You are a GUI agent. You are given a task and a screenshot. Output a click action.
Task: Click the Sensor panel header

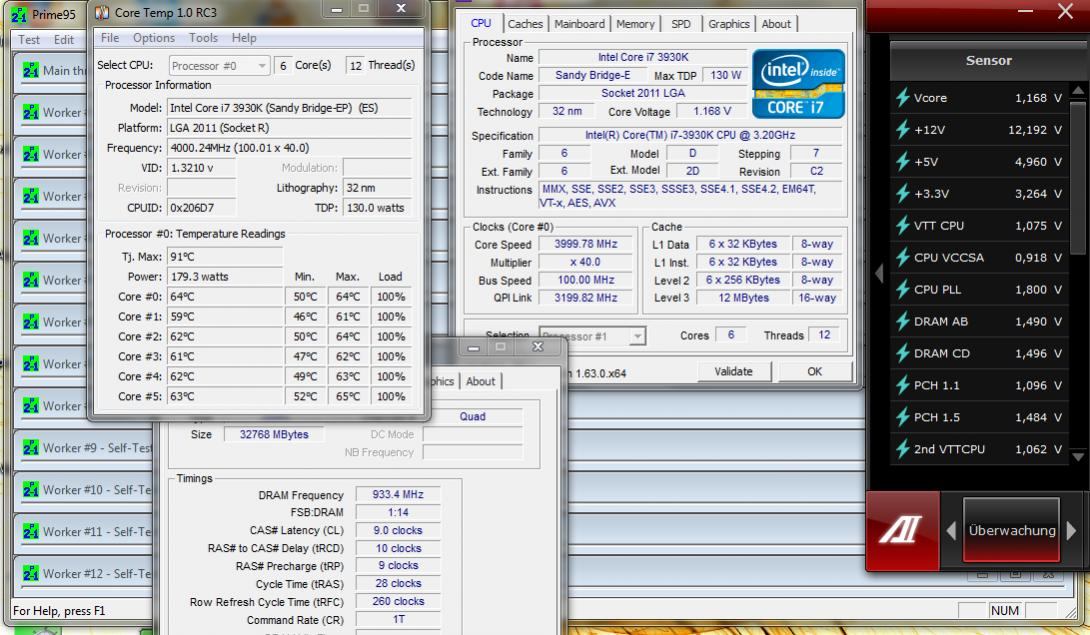(x=988, y=61)
